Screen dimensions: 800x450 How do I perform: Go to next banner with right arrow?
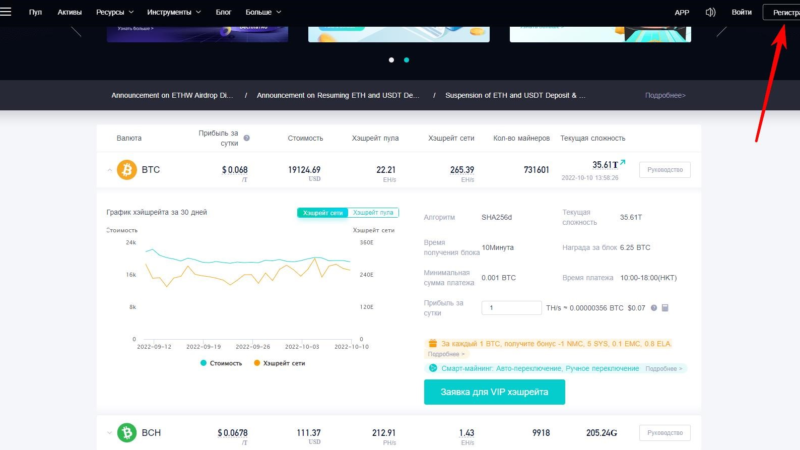tap(721, 32)
